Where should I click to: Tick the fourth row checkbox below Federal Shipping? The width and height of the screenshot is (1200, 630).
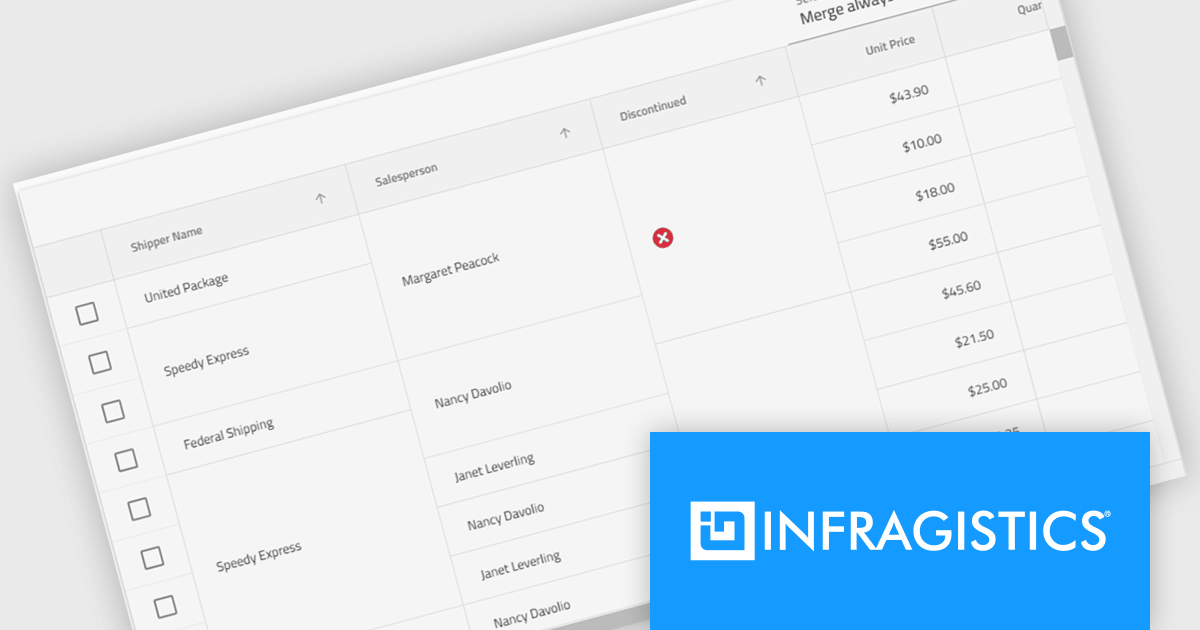126,459
